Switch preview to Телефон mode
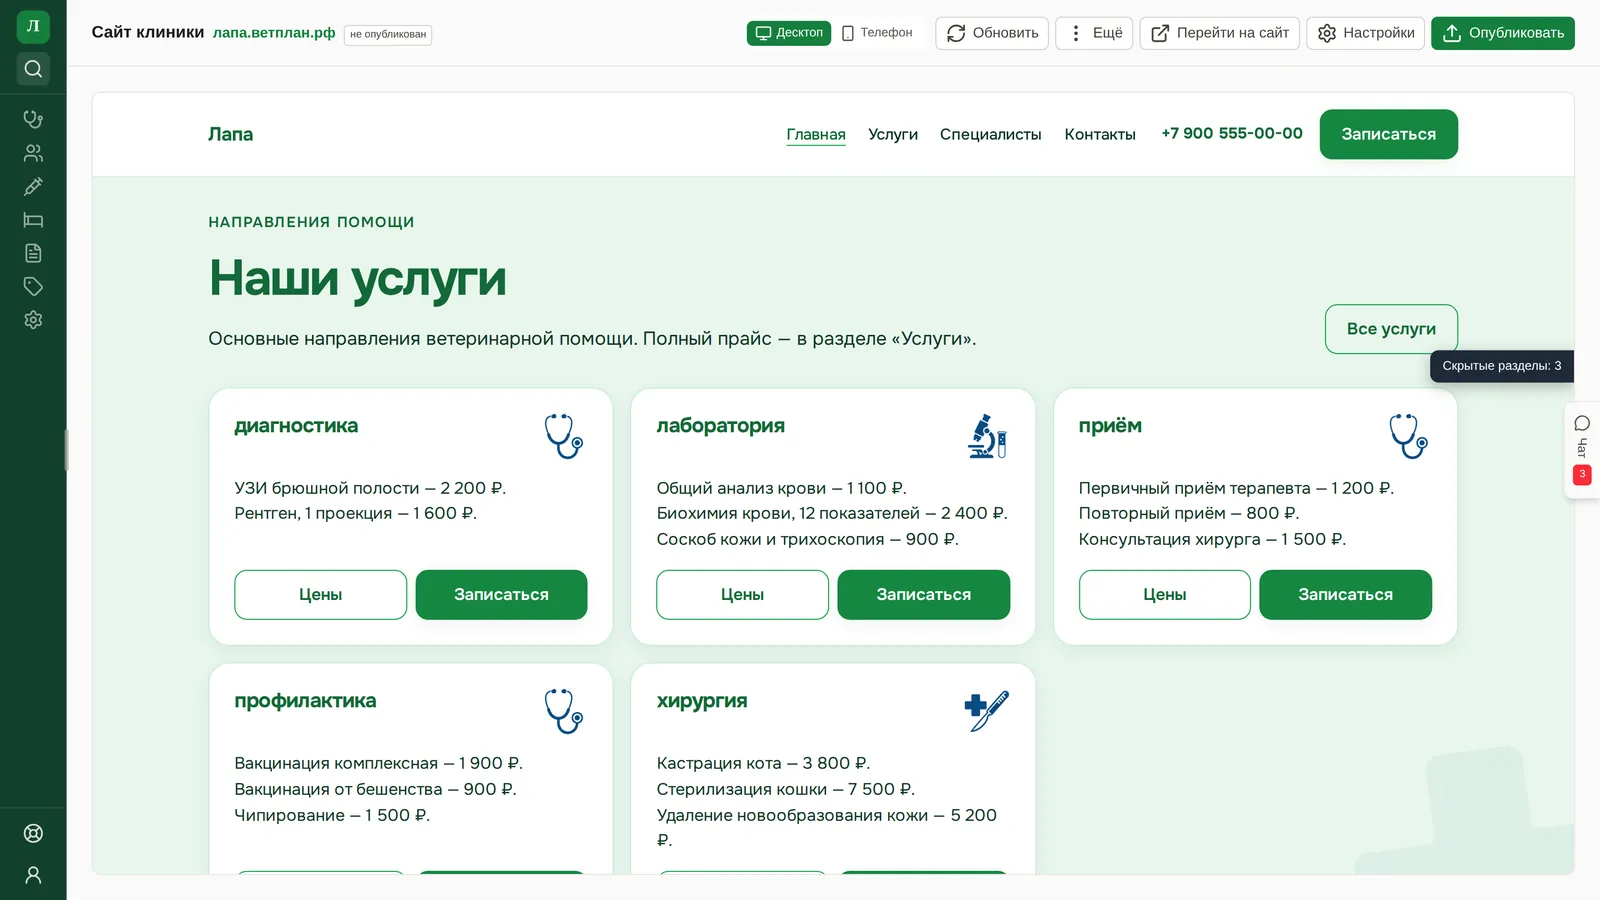The height and width of the screenshot is (900, 1600). coord(877,33)
